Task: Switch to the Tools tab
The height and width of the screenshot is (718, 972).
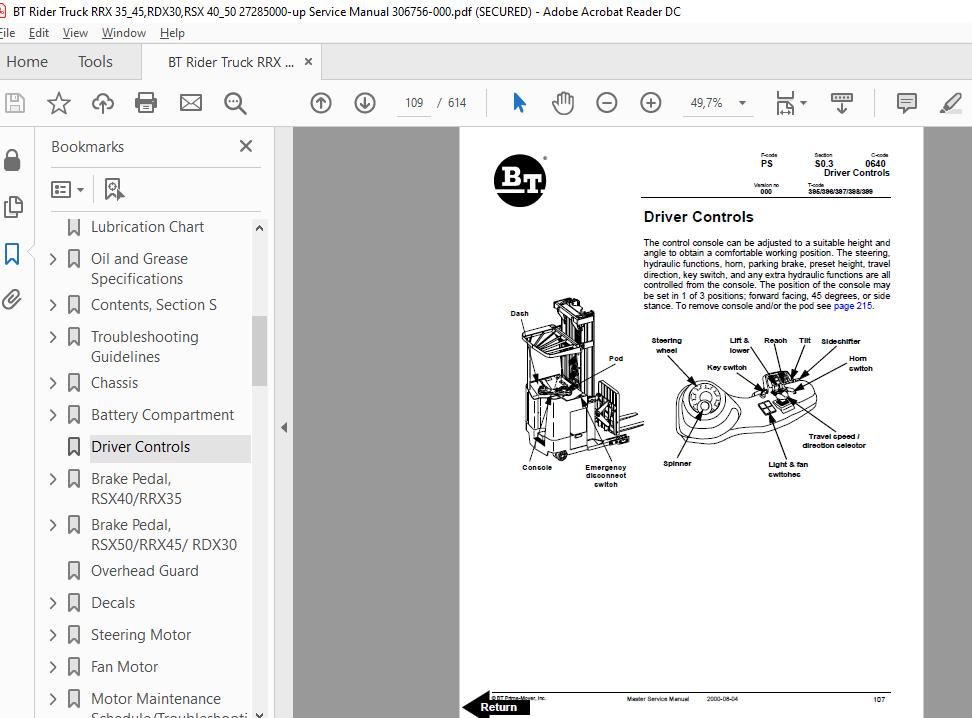Action: (x=95, y=61)
